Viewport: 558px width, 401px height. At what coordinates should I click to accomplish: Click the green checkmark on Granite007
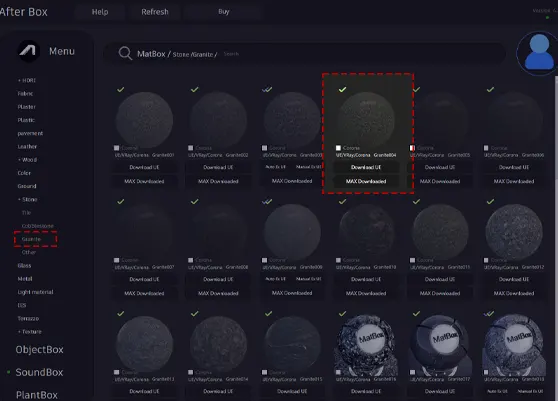121,201
